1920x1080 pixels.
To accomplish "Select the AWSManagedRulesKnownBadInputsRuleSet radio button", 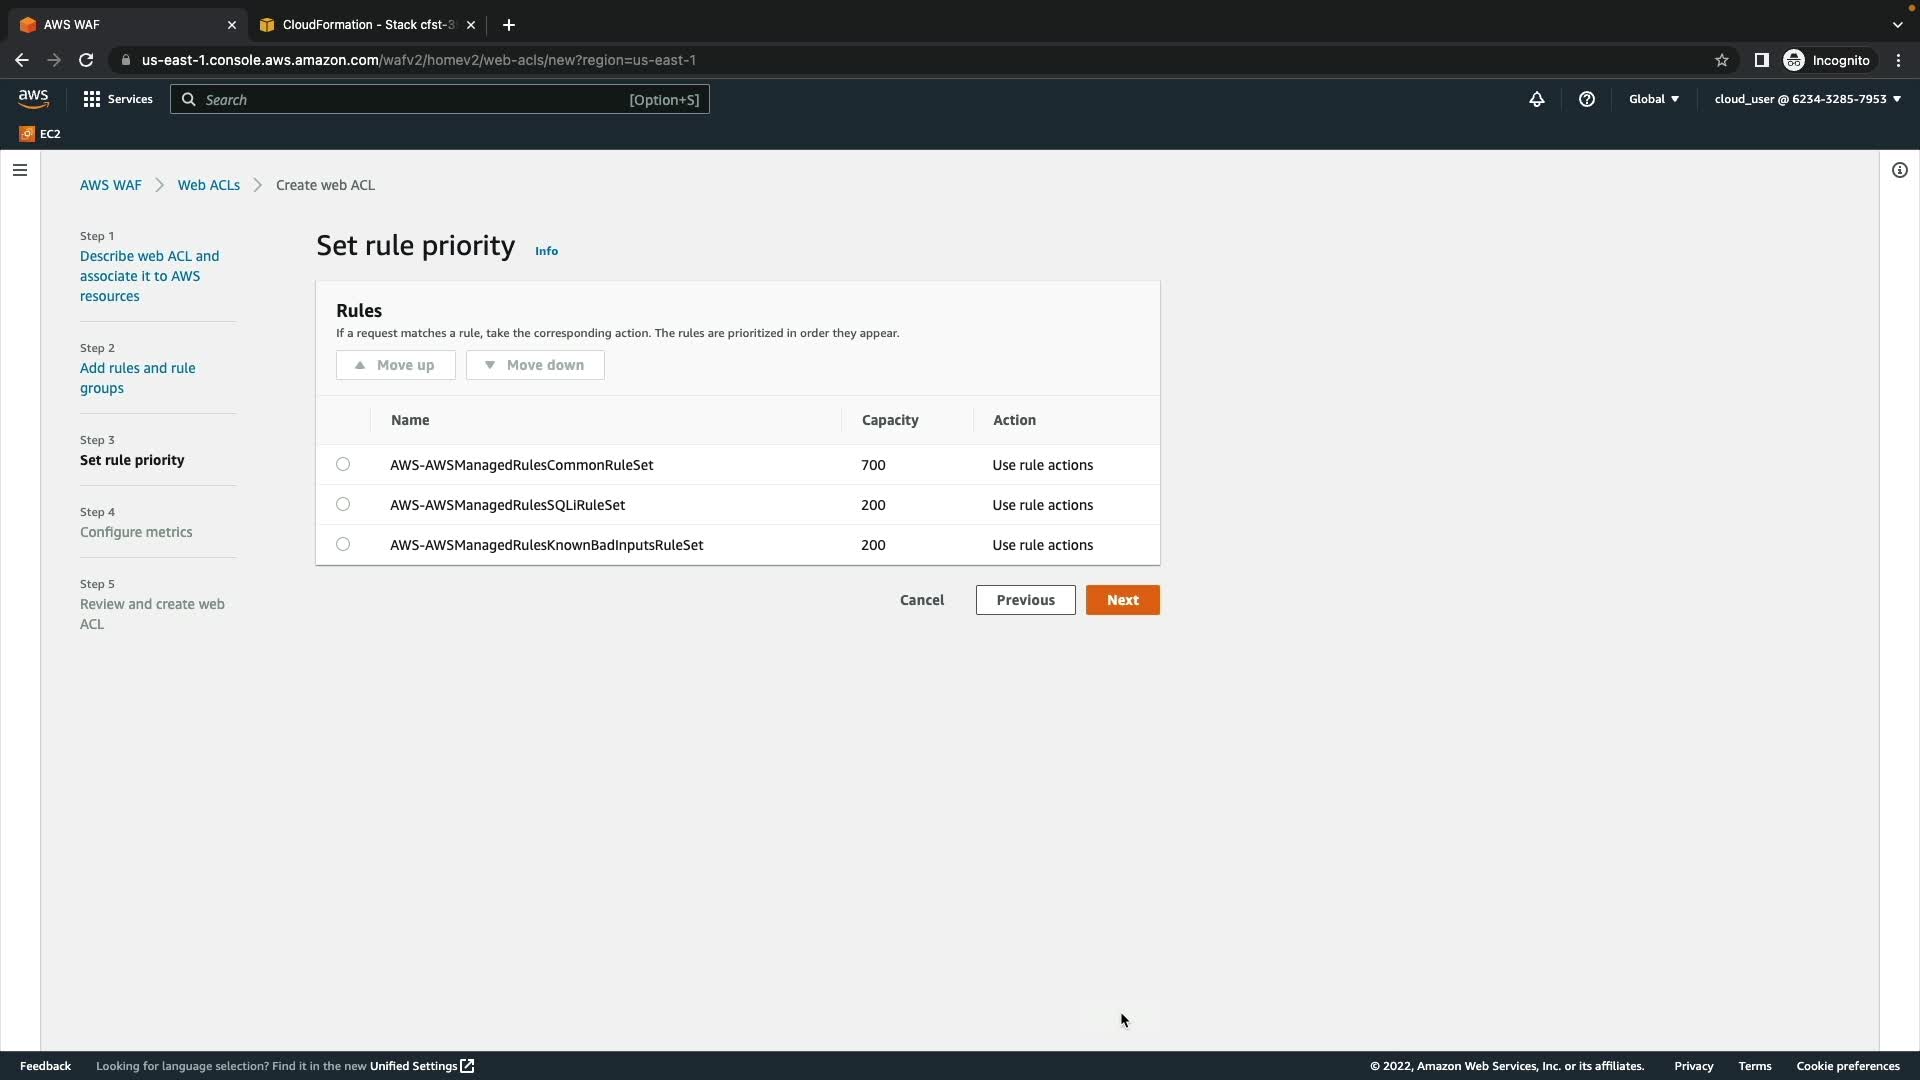I will click(343, 544).
